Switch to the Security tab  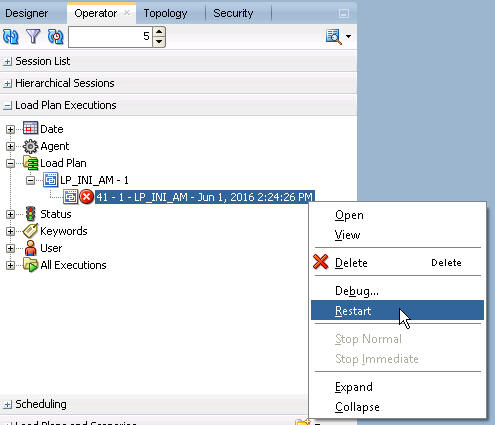pyautogui.click(x=233, y=13)
